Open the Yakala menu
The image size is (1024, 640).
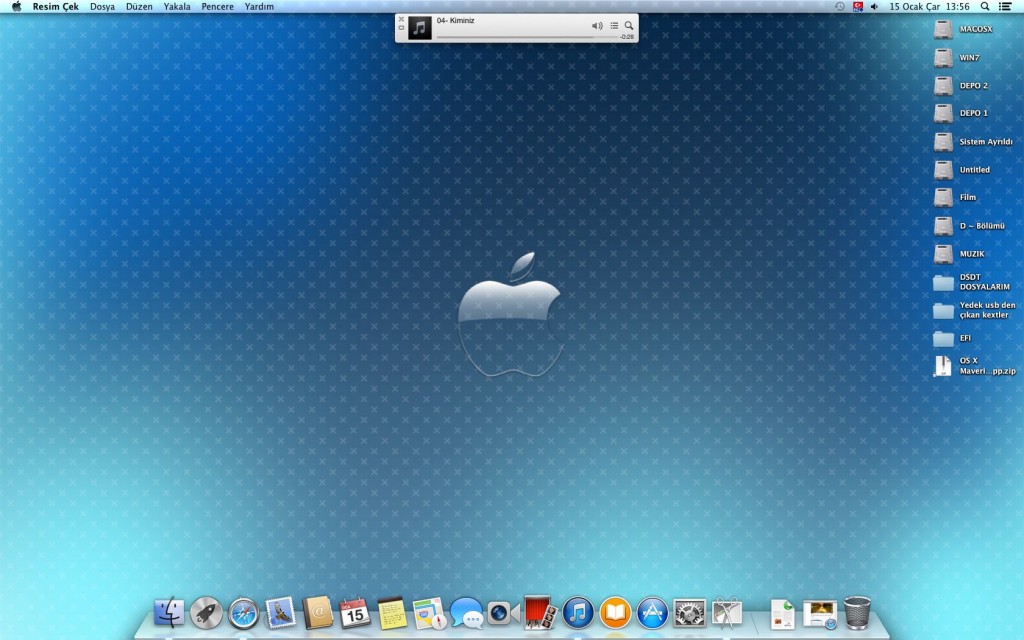177,7
